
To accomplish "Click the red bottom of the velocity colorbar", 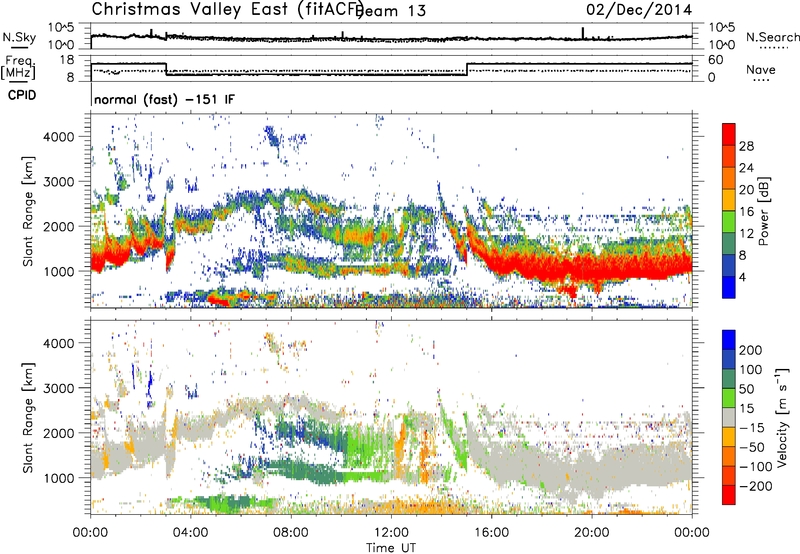I will click(x=729, y=495).
